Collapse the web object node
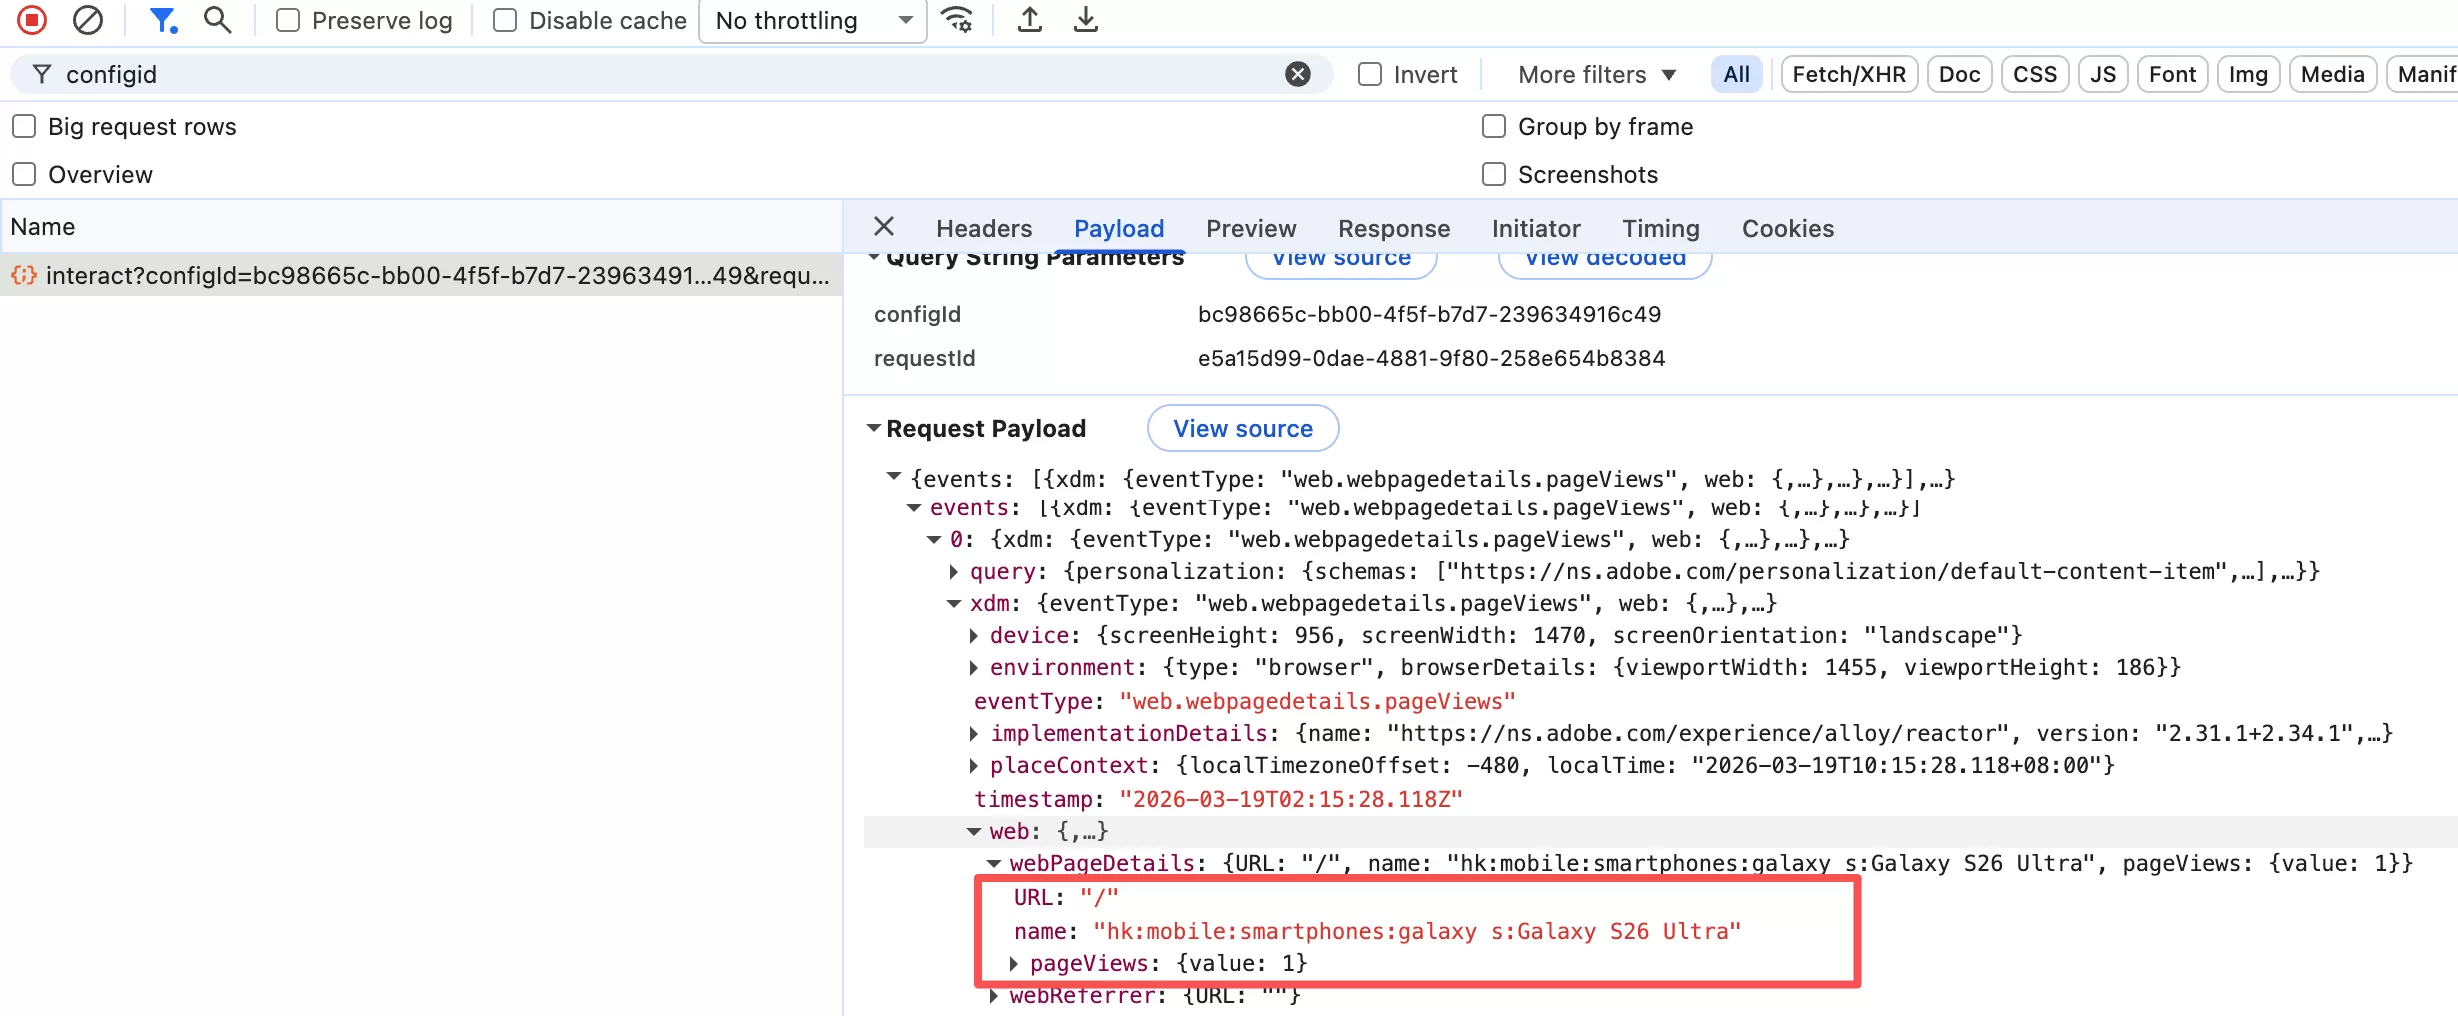 coord(974,832)
